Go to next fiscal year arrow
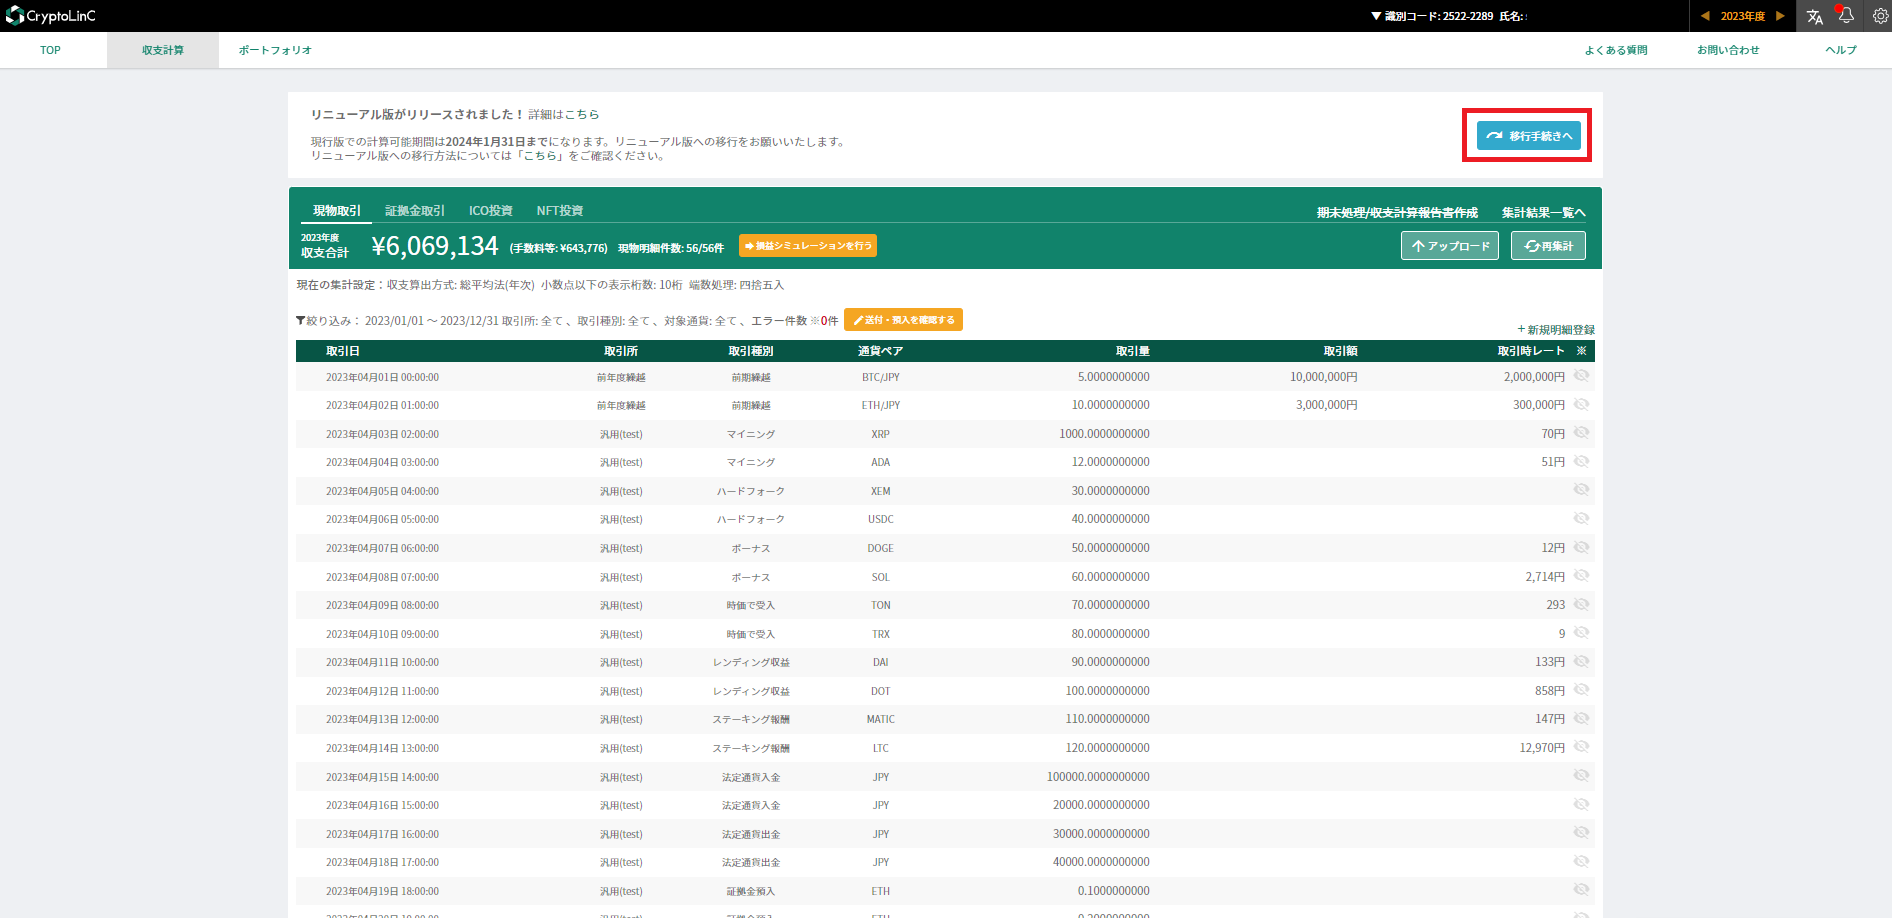The height and width of the screenshot is (918, 1892). pos(1780,16)
